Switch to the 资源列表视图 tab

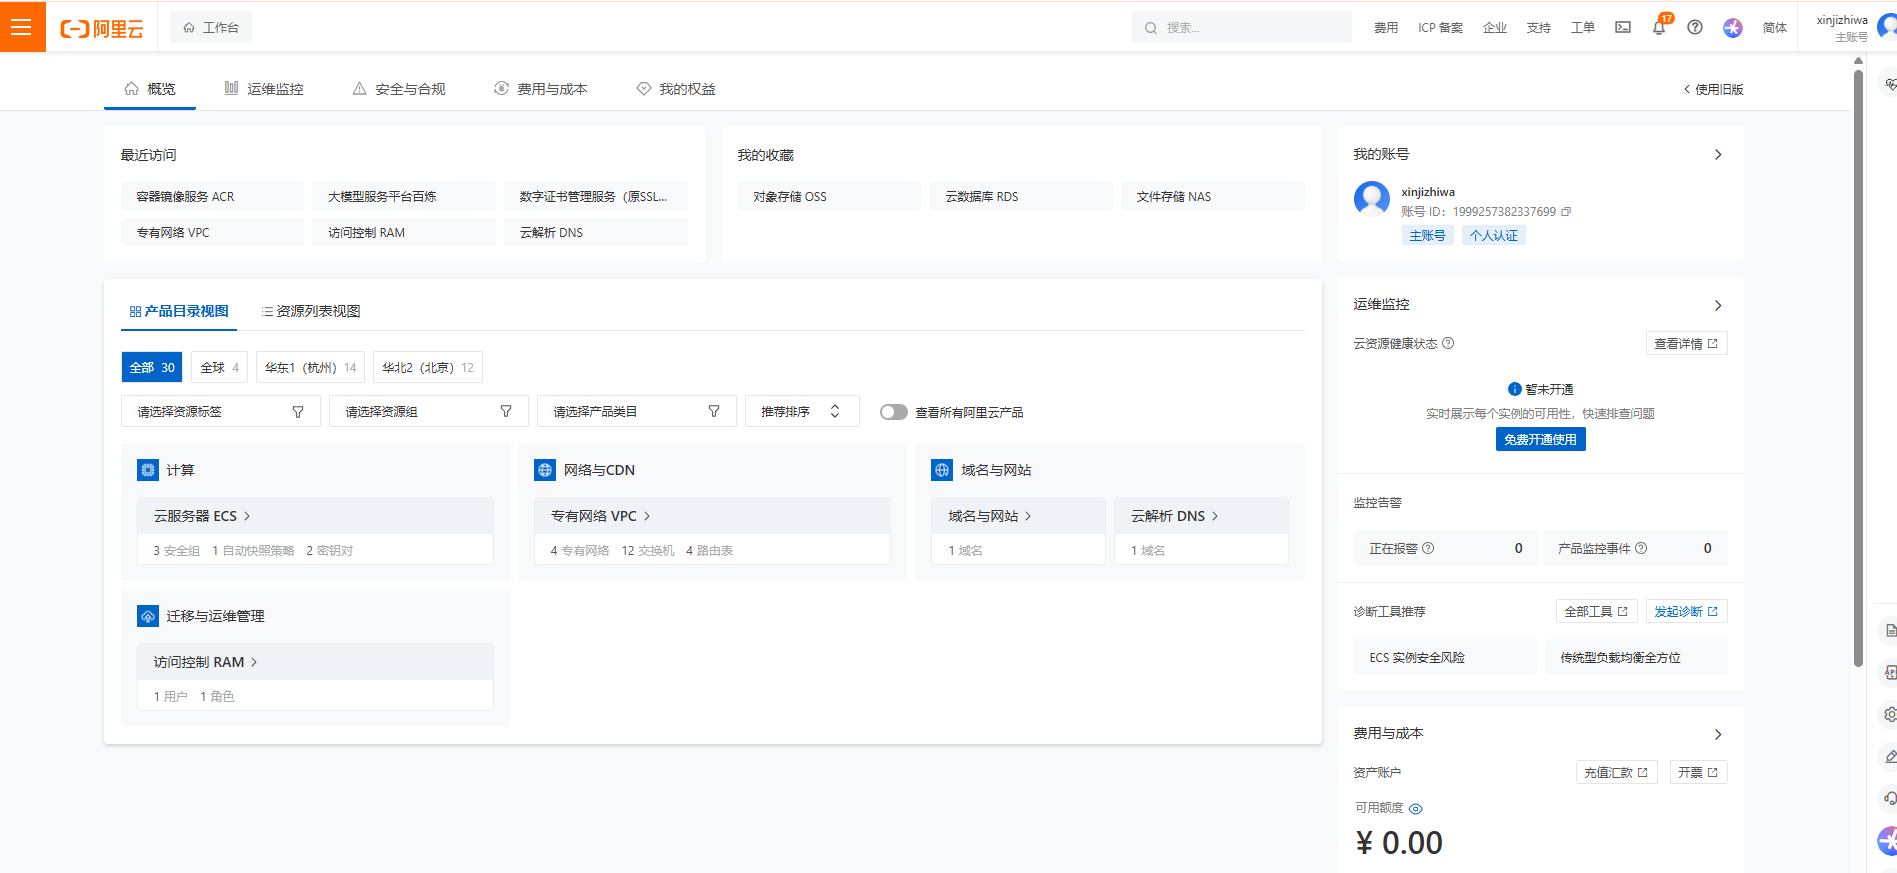(x=311, y=311)
